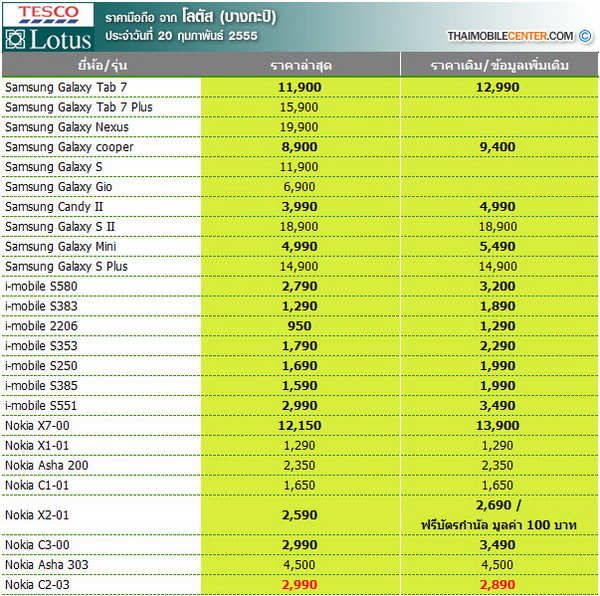This screenshot has width=600, height=596.
Task: Click the 19,900 price for Galaxy Nexus
Action: point(299,127)
